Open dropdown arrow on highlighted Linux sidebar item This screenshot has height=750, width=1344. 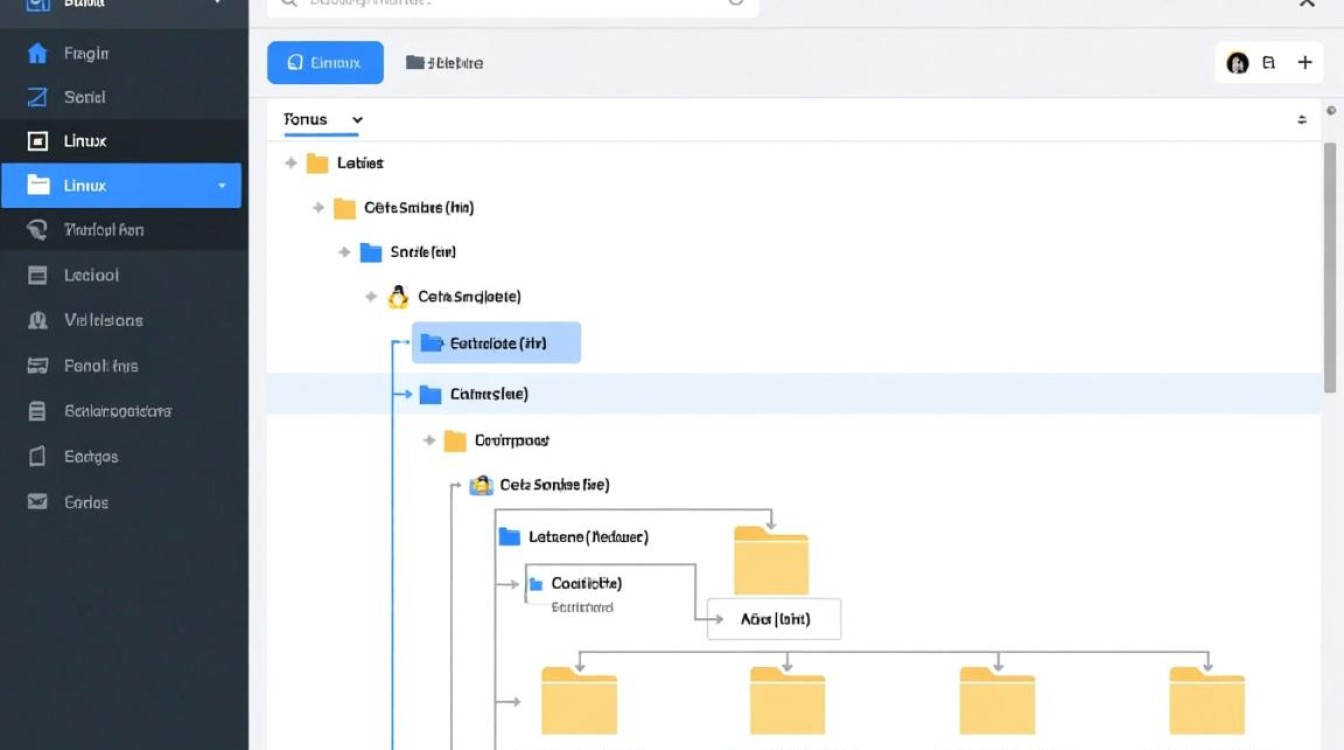[222, 186]
